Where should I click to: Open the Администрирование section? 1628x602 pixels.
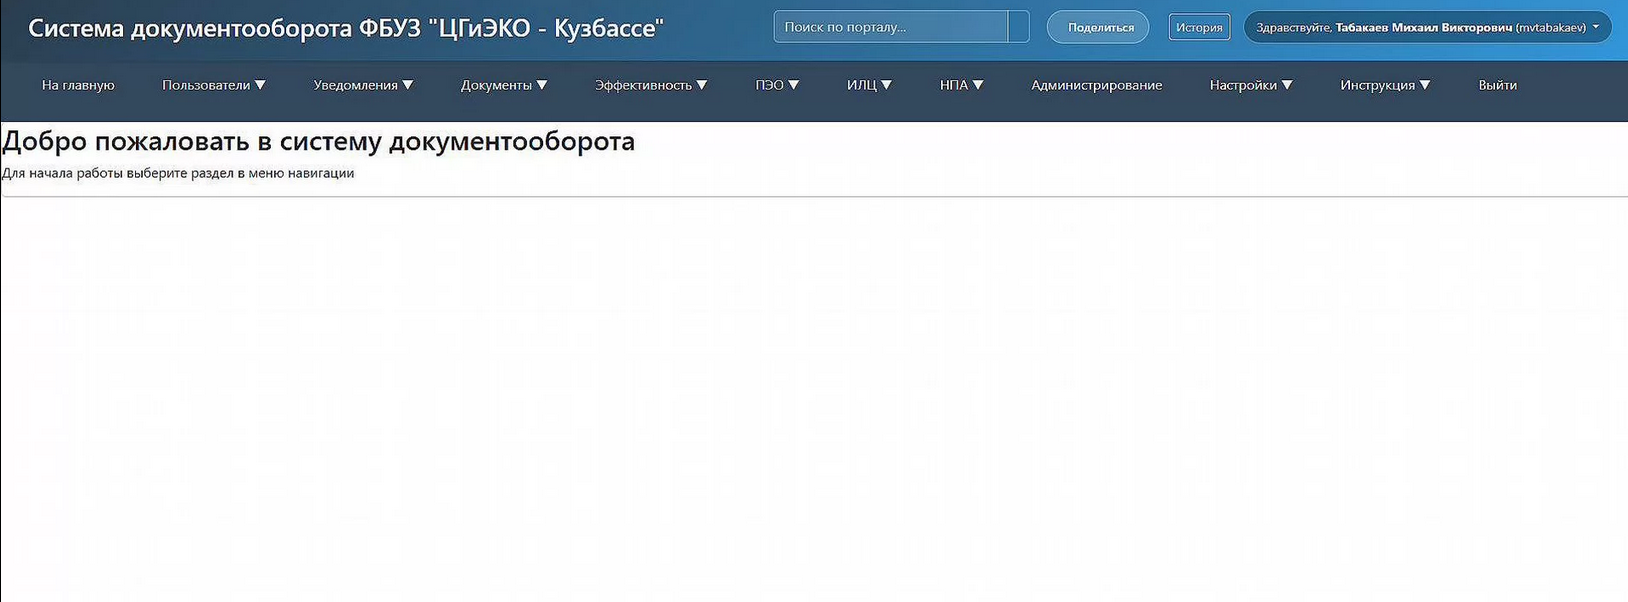(x=1096, y=85)
